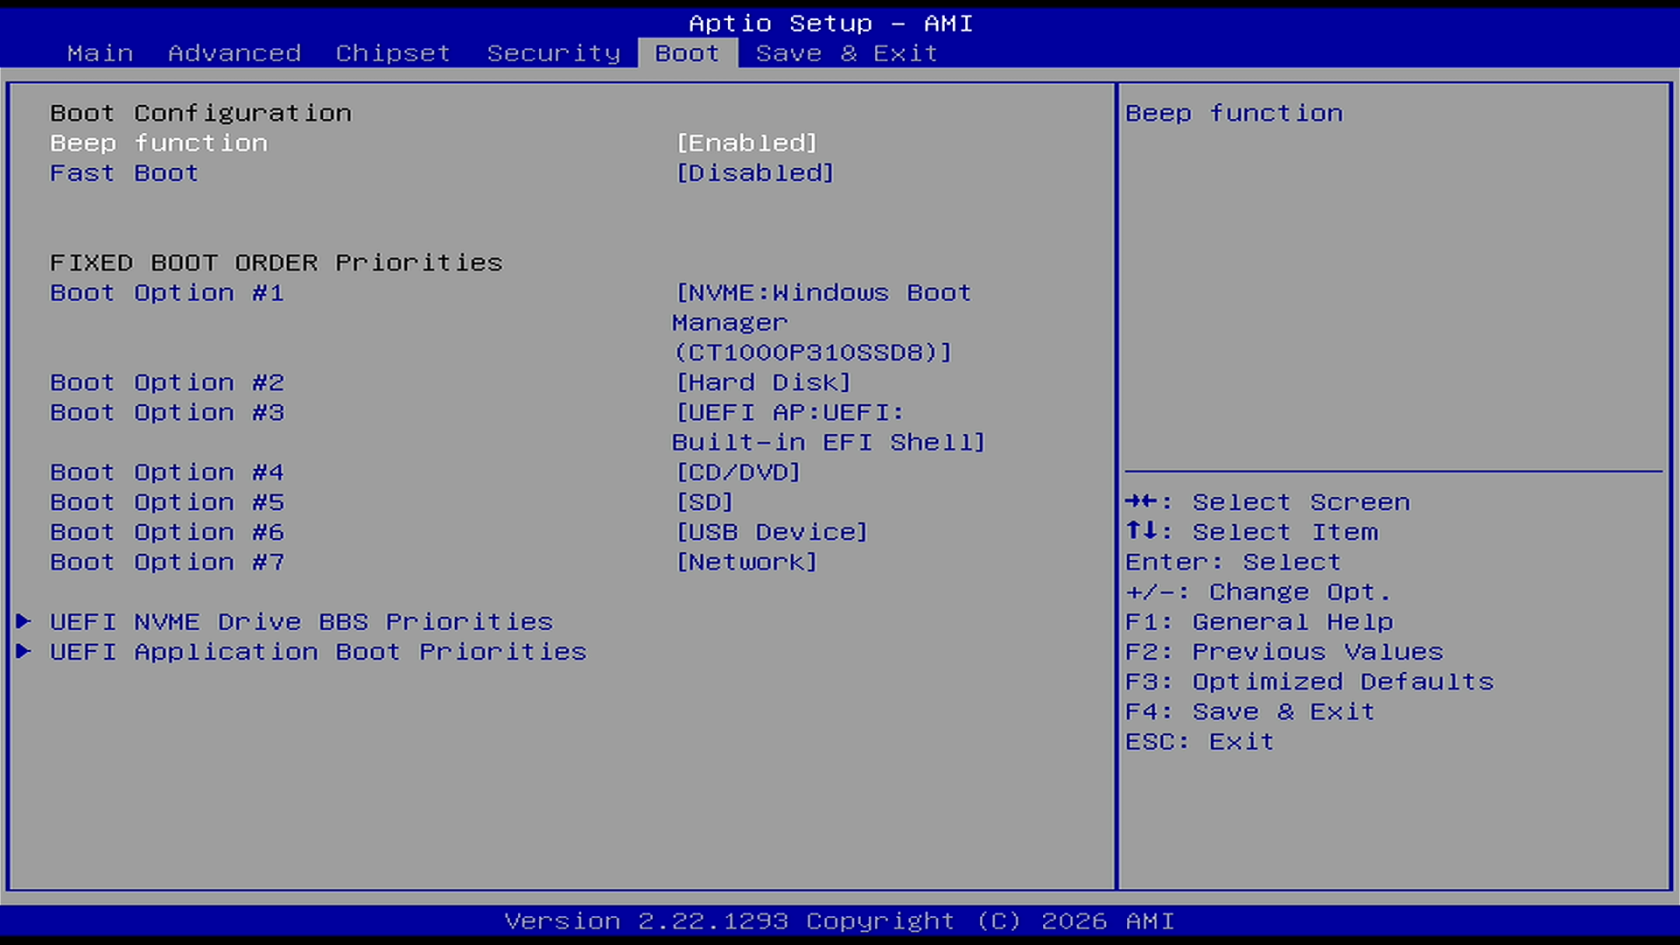1680x945 pixels.
Task: Click Version 2.22.1293 copyright footer
Action: [x=839, y=921]
